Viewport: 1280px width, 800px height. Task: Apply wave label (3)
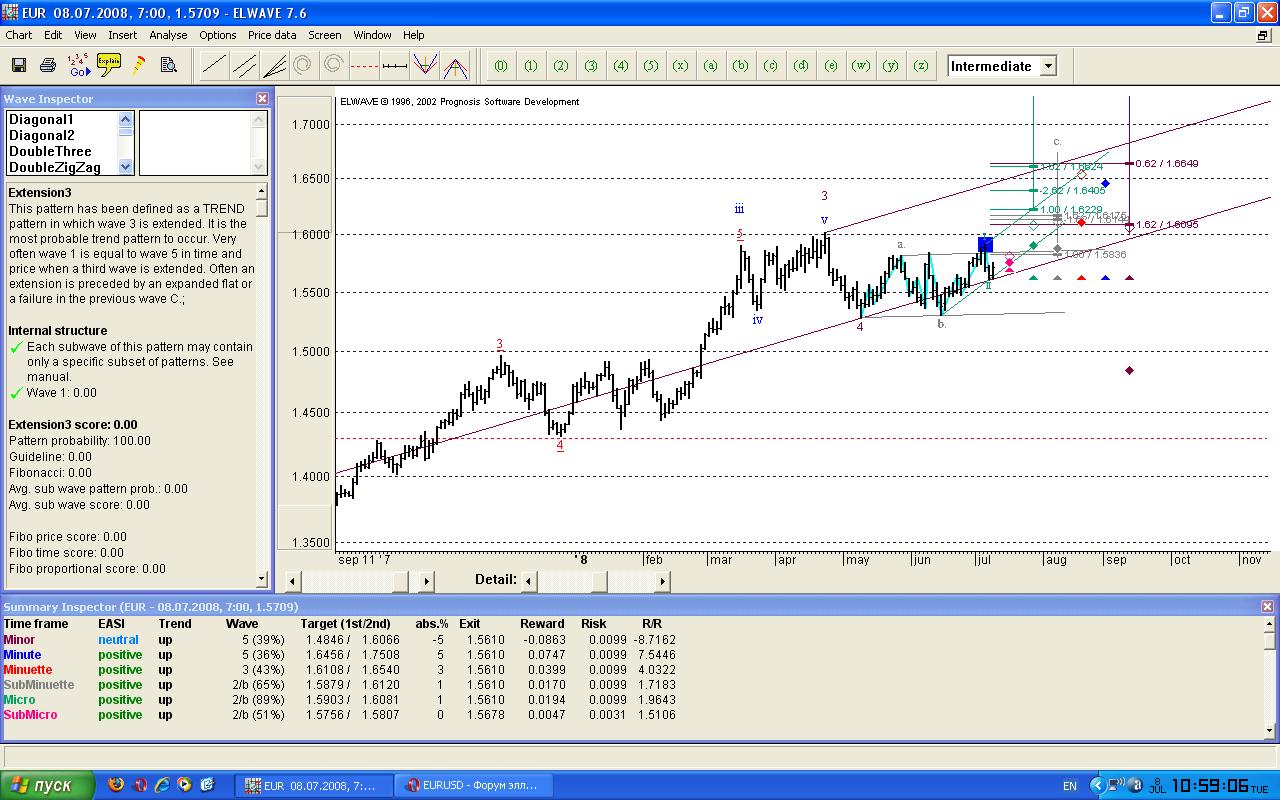pos(591,66)
